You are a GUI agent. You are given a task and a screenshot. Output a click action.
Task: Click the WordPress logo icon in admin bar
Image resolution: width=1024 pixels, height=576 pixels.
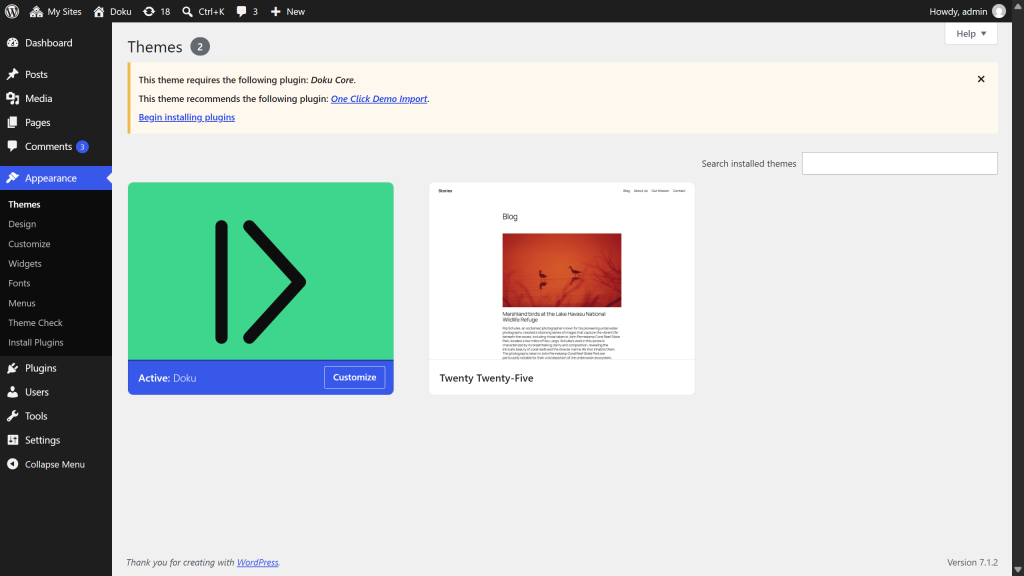[x=12, y=11]
